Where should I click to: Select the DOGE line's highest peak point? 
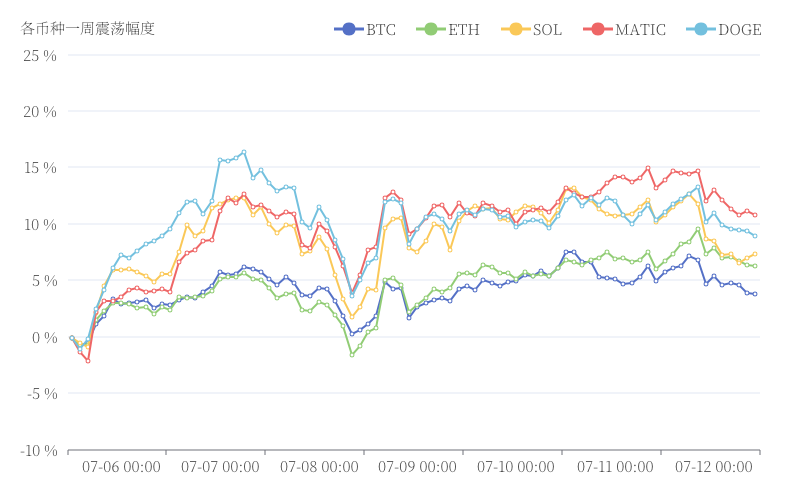(244, 152)
